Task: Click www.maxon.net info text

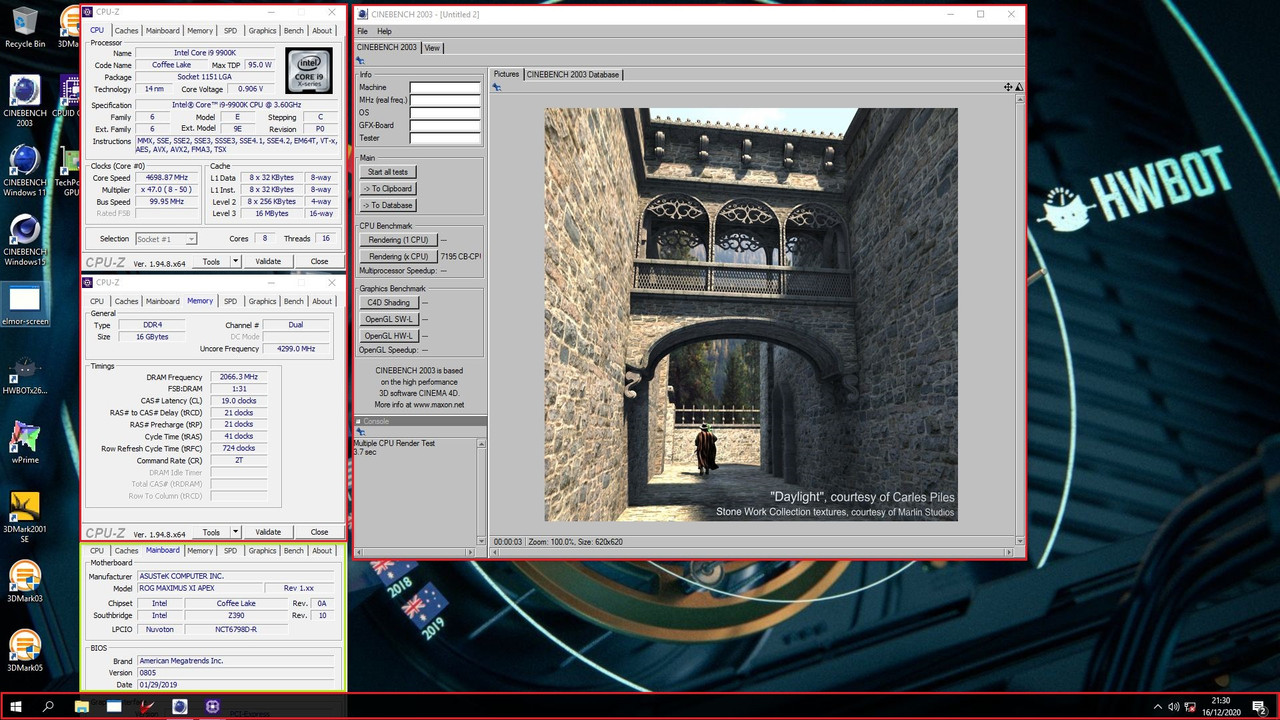Action: click(438, 405)
